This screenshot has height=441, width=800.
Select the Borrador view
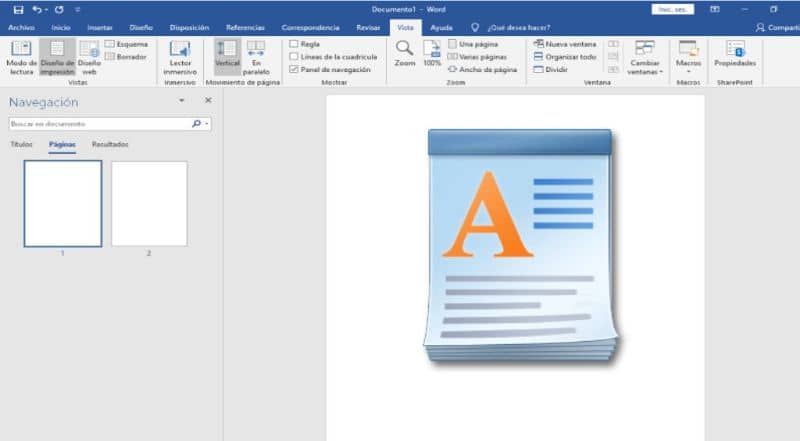[126, 57]
